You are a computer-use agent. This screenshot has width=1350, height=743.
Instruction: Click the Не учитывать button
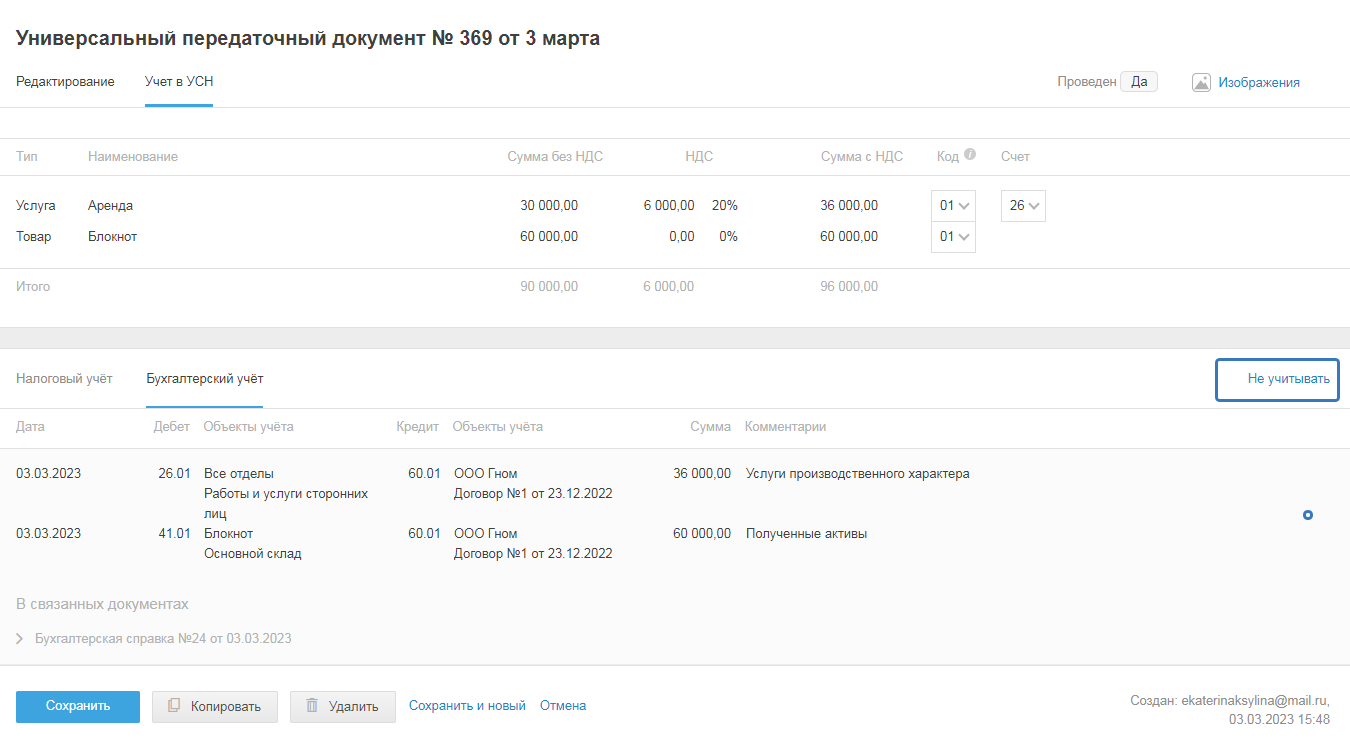coord(1277,380)
